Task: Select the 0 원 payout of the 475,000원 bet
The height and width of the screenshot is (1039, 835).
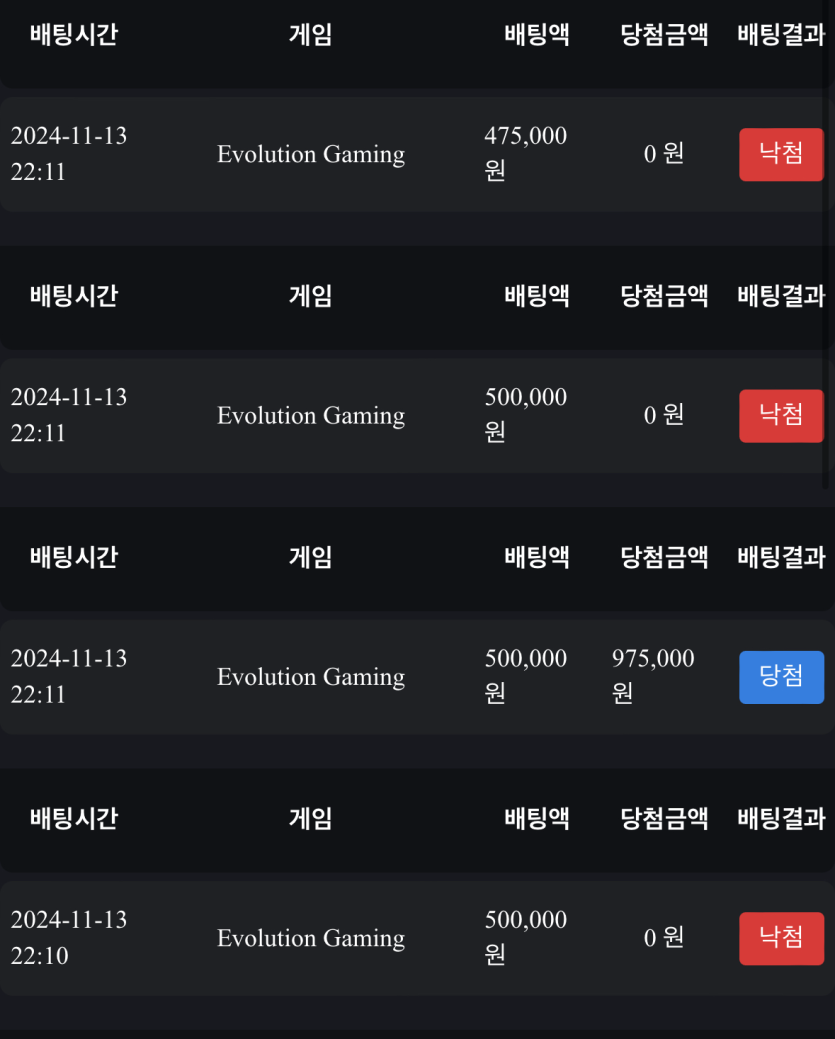Action: (x=664, y=154)
